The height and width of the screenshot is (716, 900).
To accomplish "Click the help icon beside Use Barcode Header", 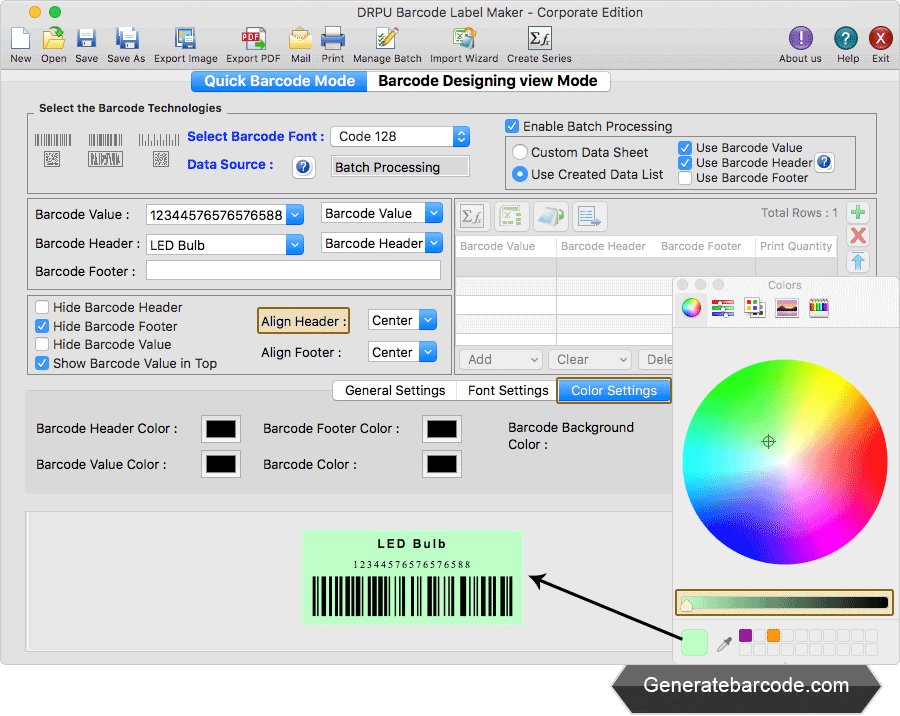I will point(824,162).
